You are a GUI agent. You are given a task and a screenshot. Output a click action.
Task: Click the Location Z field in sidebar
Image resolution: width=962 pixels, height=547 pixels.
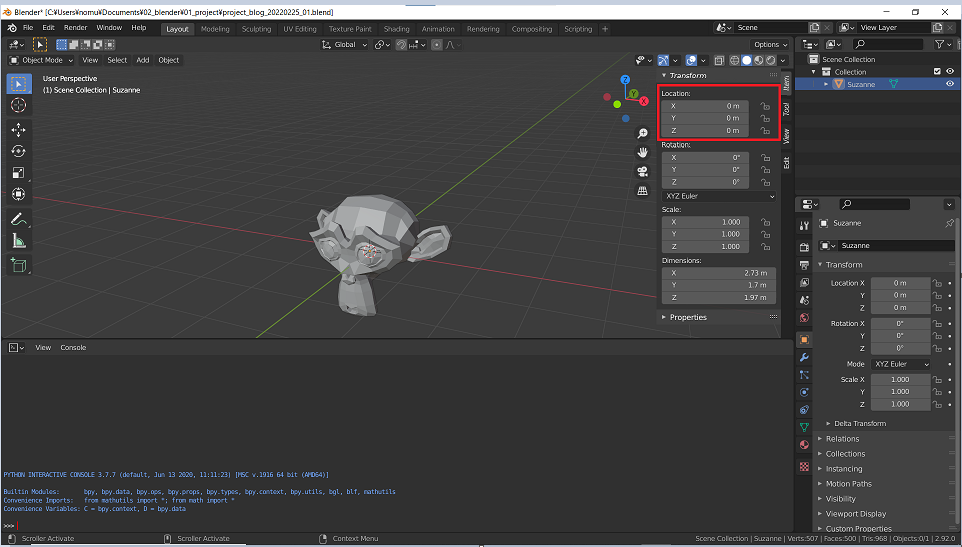click(x=705, y=131)
